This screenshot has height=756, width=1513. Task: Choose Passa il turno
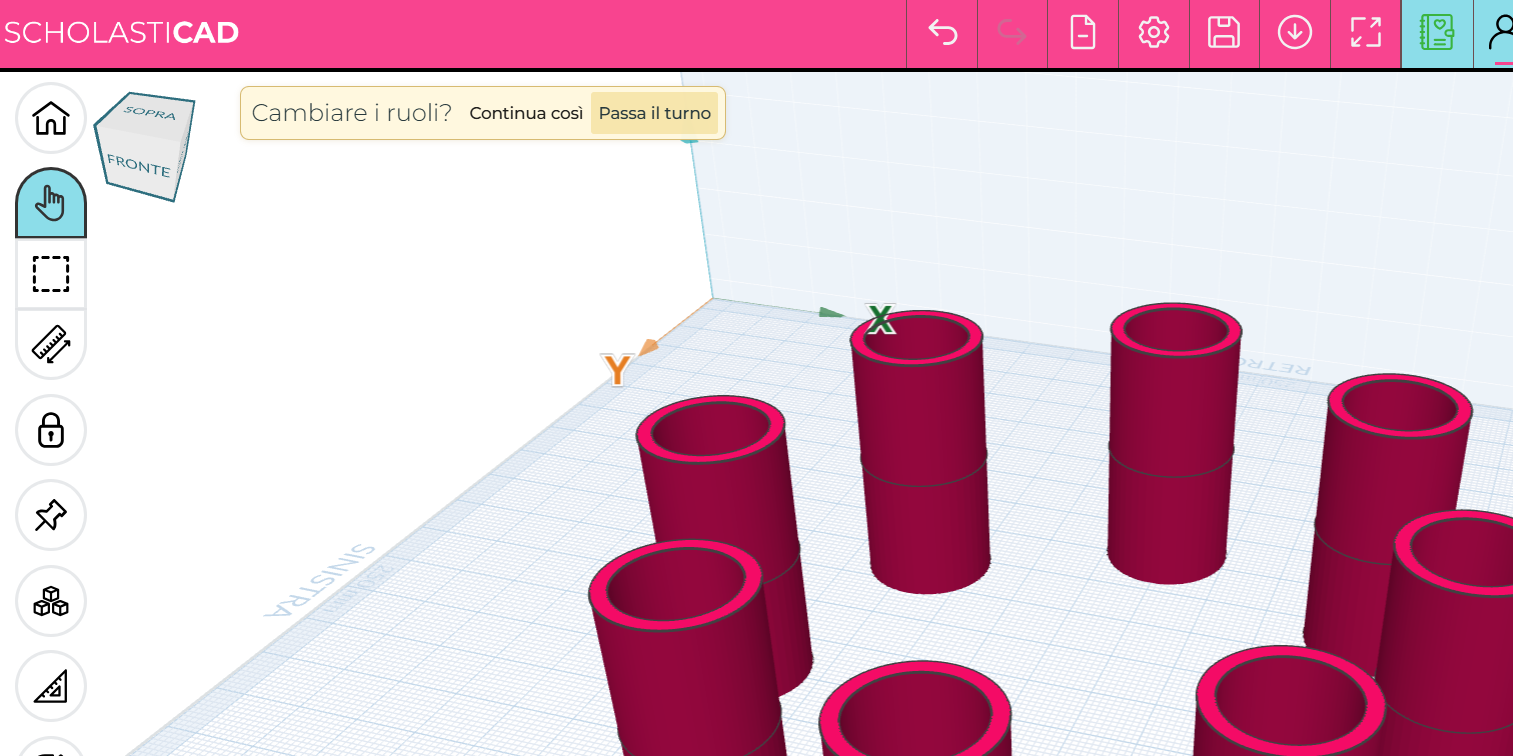point(655,113)
